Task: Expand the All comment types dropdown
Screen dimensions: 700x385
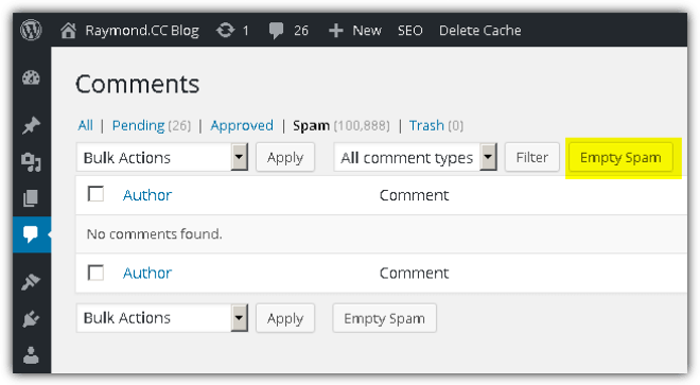Action: [415, 157]
